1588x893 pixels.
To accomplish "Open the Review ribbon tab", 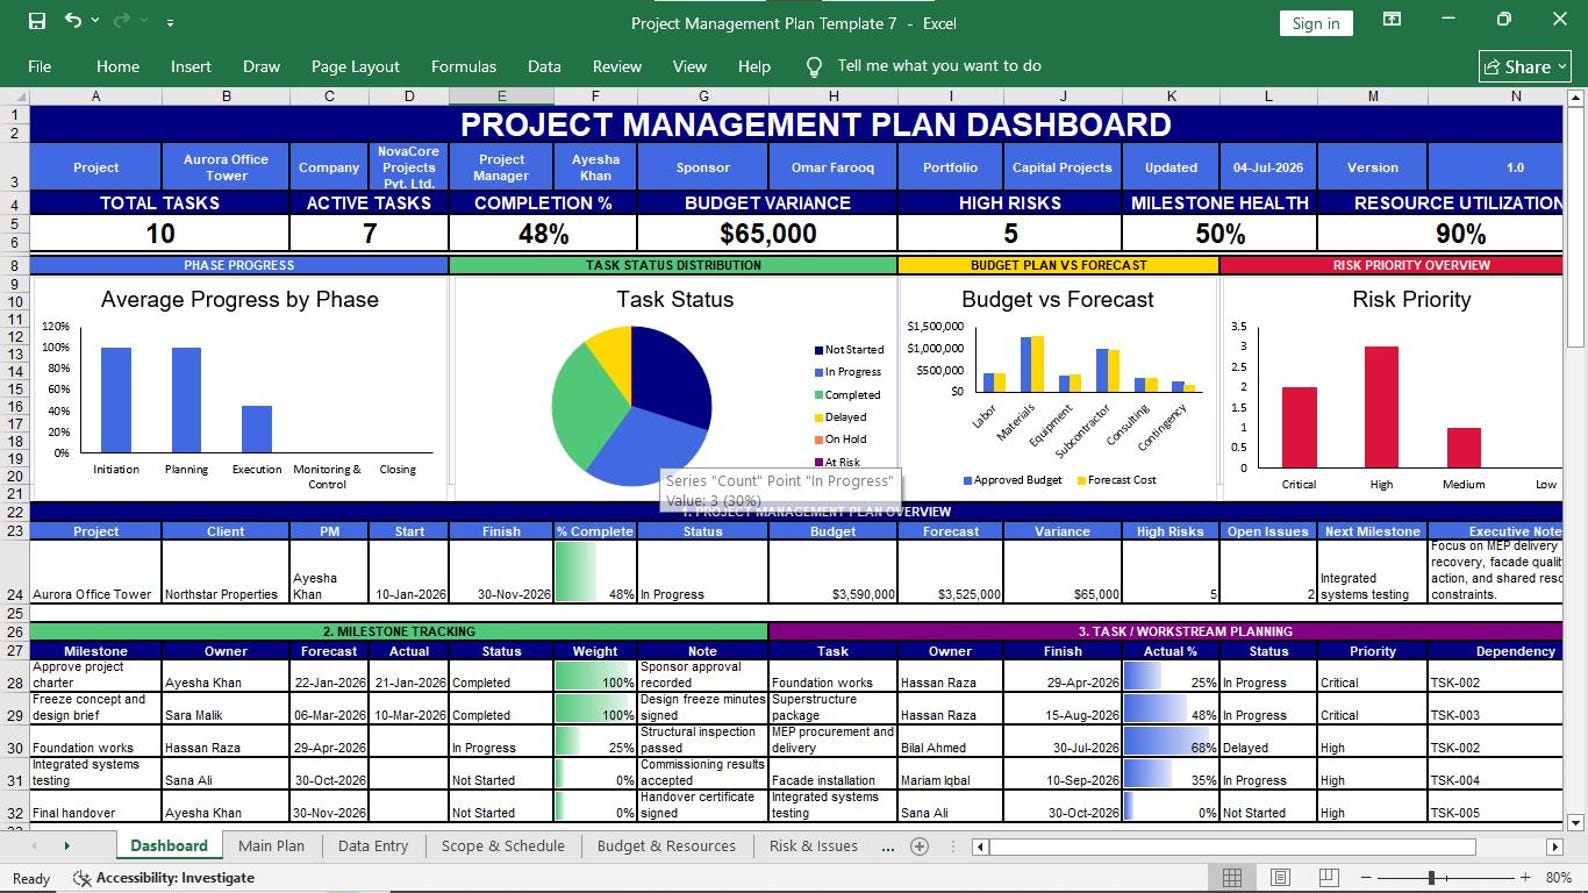I will 617,67.
